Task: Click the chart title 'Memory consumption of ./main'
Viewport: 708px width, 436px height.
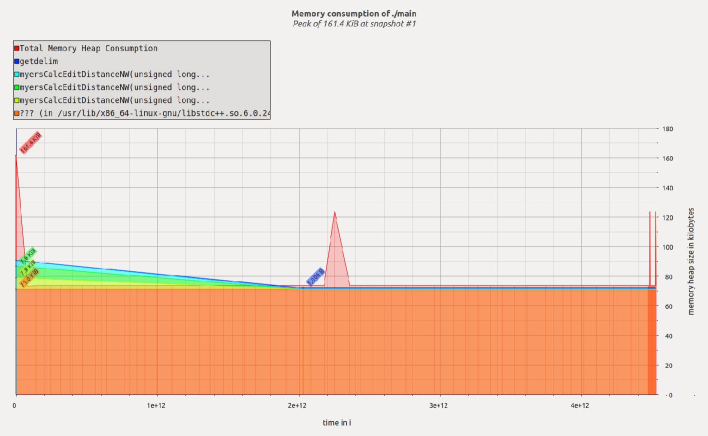Action: point(354,14)
